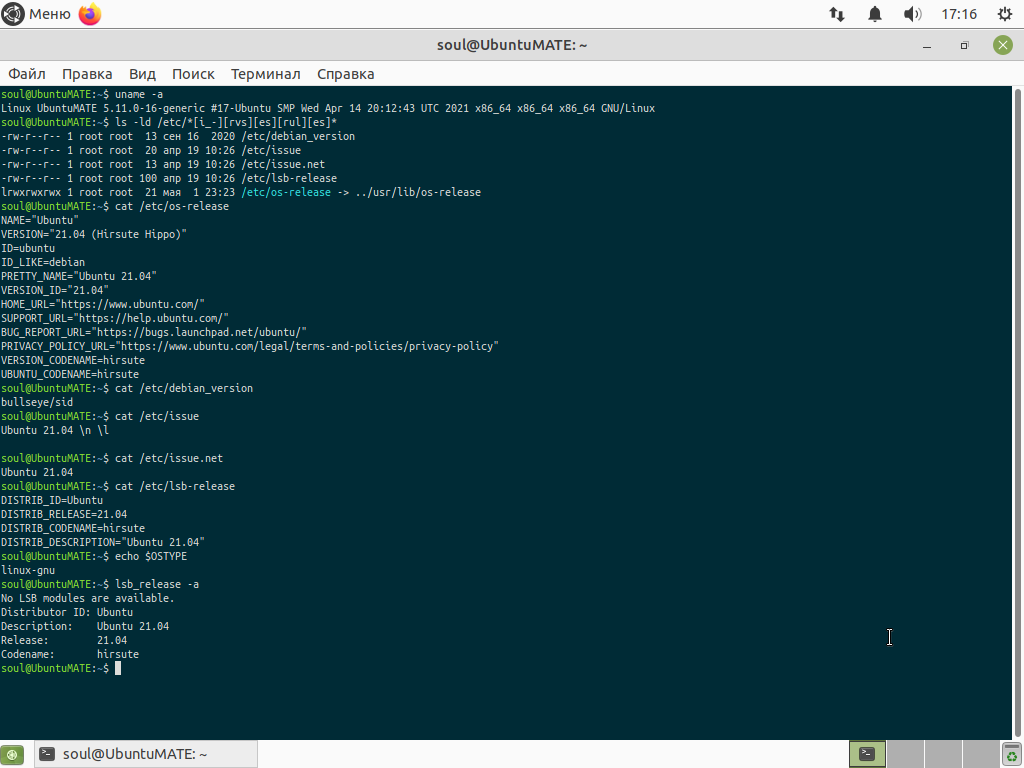Open the Файл menu
This screenshot has width=1024, height=768.
pos(27,74)
